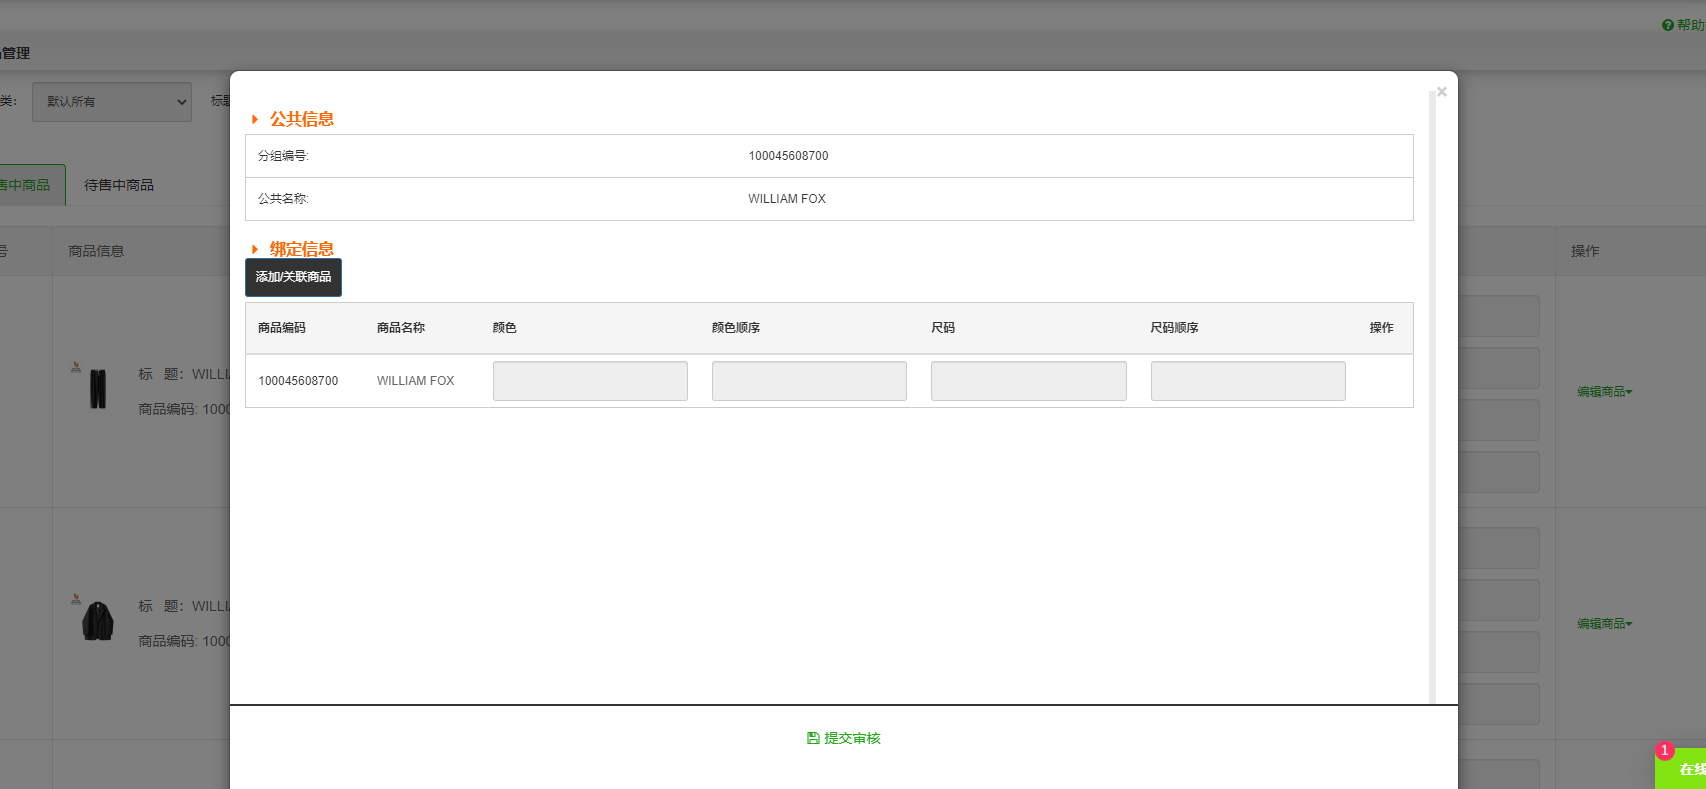Click the black pants product thumbnail

(97, 387)
